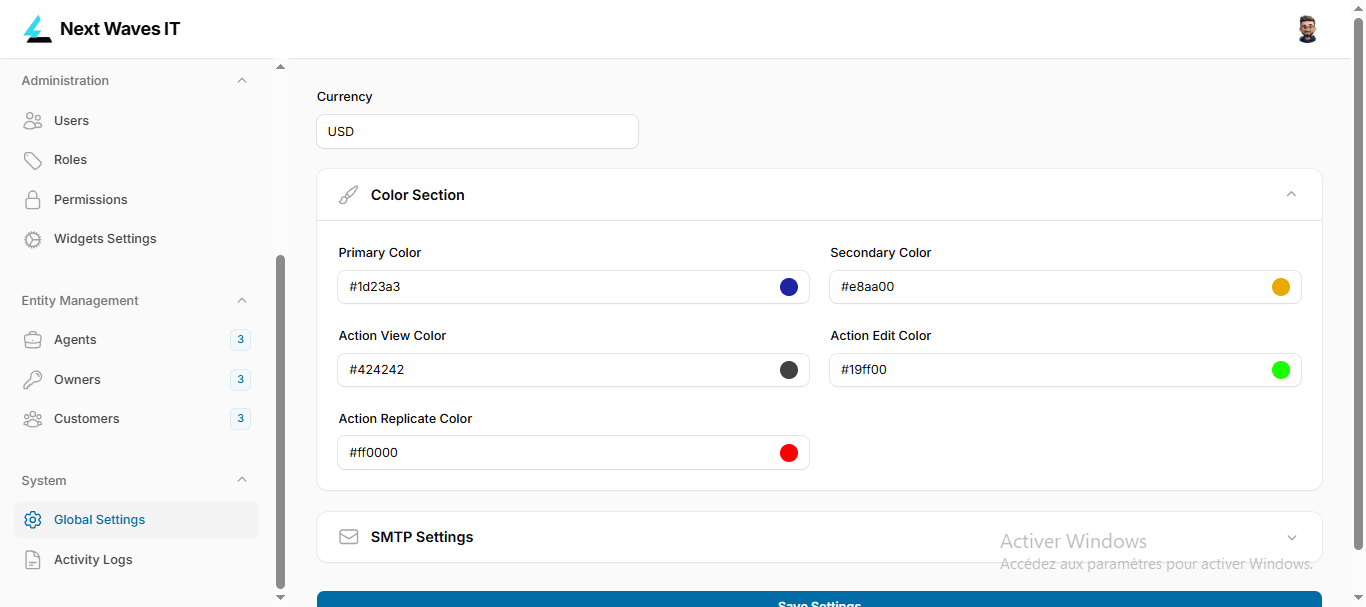Open the Secondary Color orange swatch picker

(x=1281, y=287)
